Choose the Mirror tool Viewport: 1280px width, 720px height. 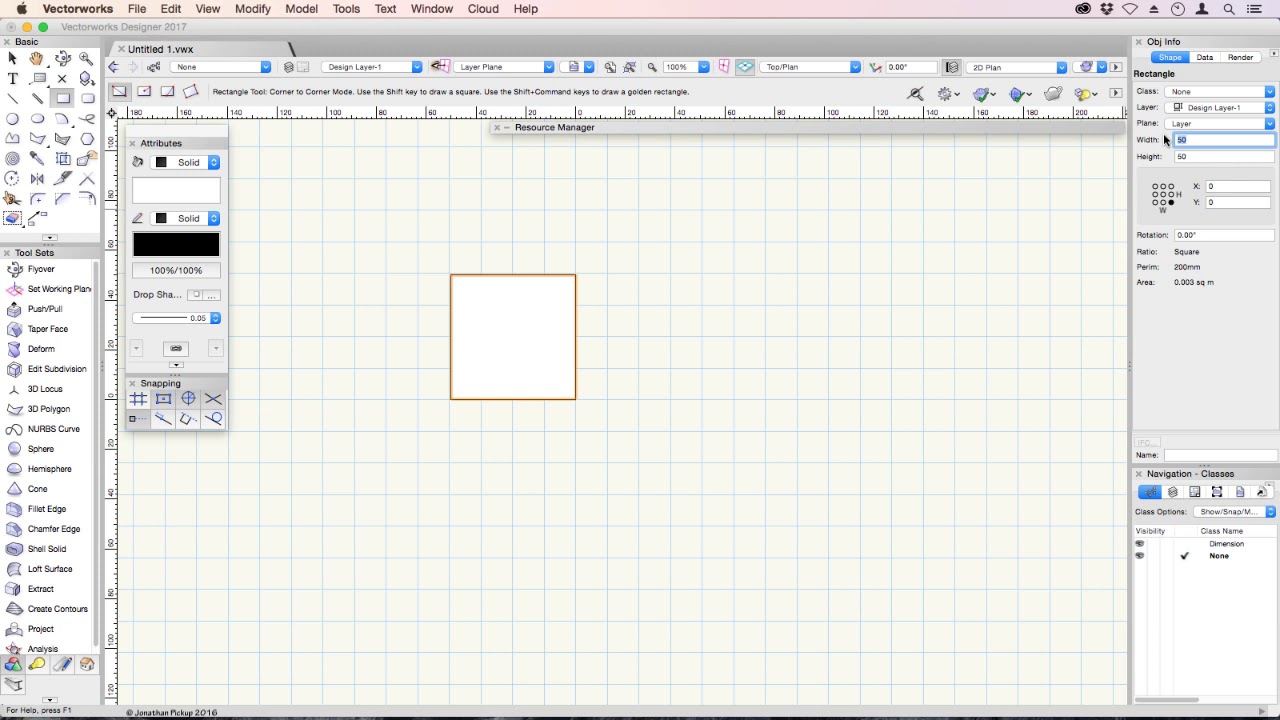tap(37, 179)
